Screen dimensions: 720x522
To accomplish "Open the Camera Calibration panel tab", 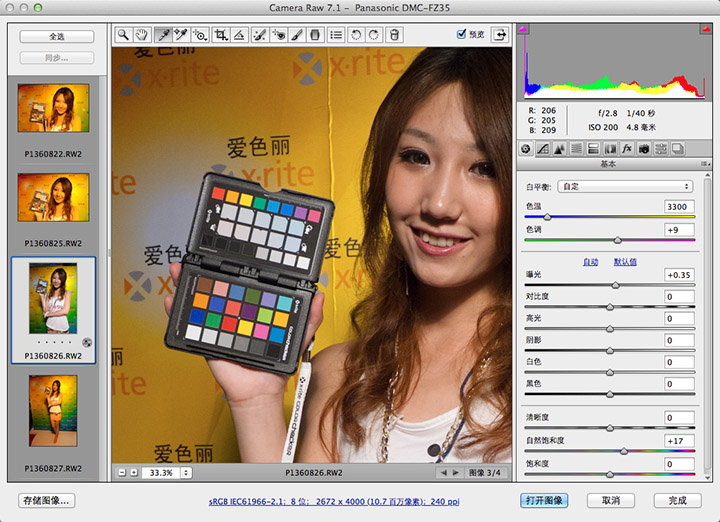I will (644, 148).
